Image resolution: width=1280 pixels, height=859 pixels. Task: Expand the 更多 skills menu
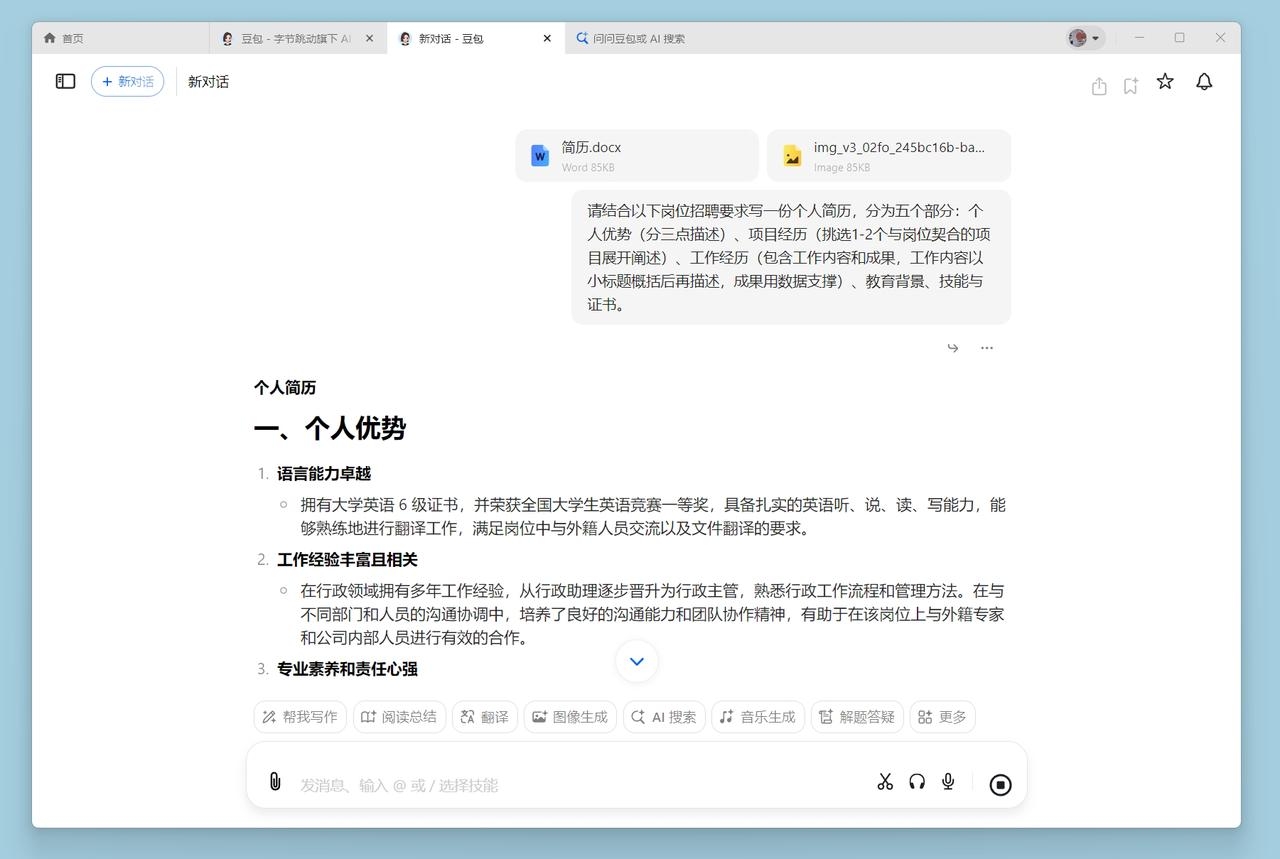tap(942, 717)
